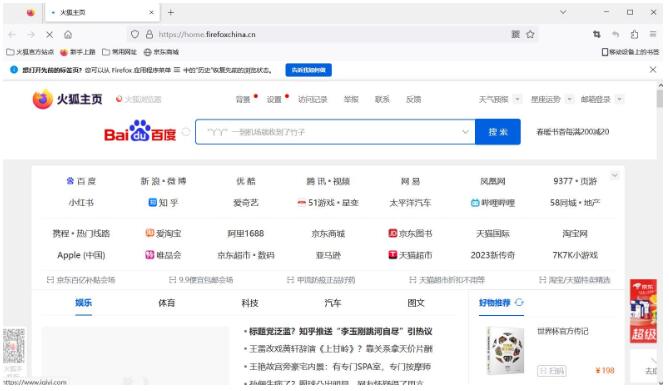Viewport: 669px width, 391px height.
Task: Click the Baidu logo beside search box
Action: point(140,131)
